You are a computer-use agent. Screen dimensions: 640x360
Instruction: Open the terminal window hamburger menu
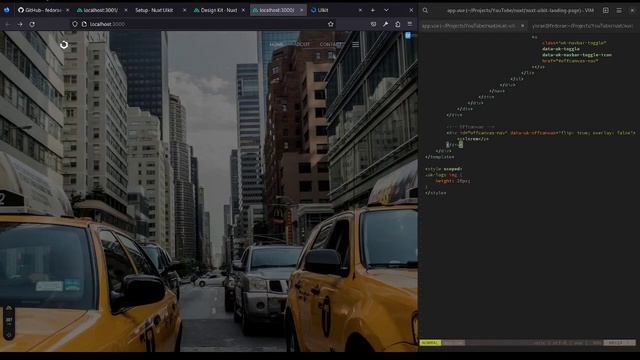coord(619,10)
